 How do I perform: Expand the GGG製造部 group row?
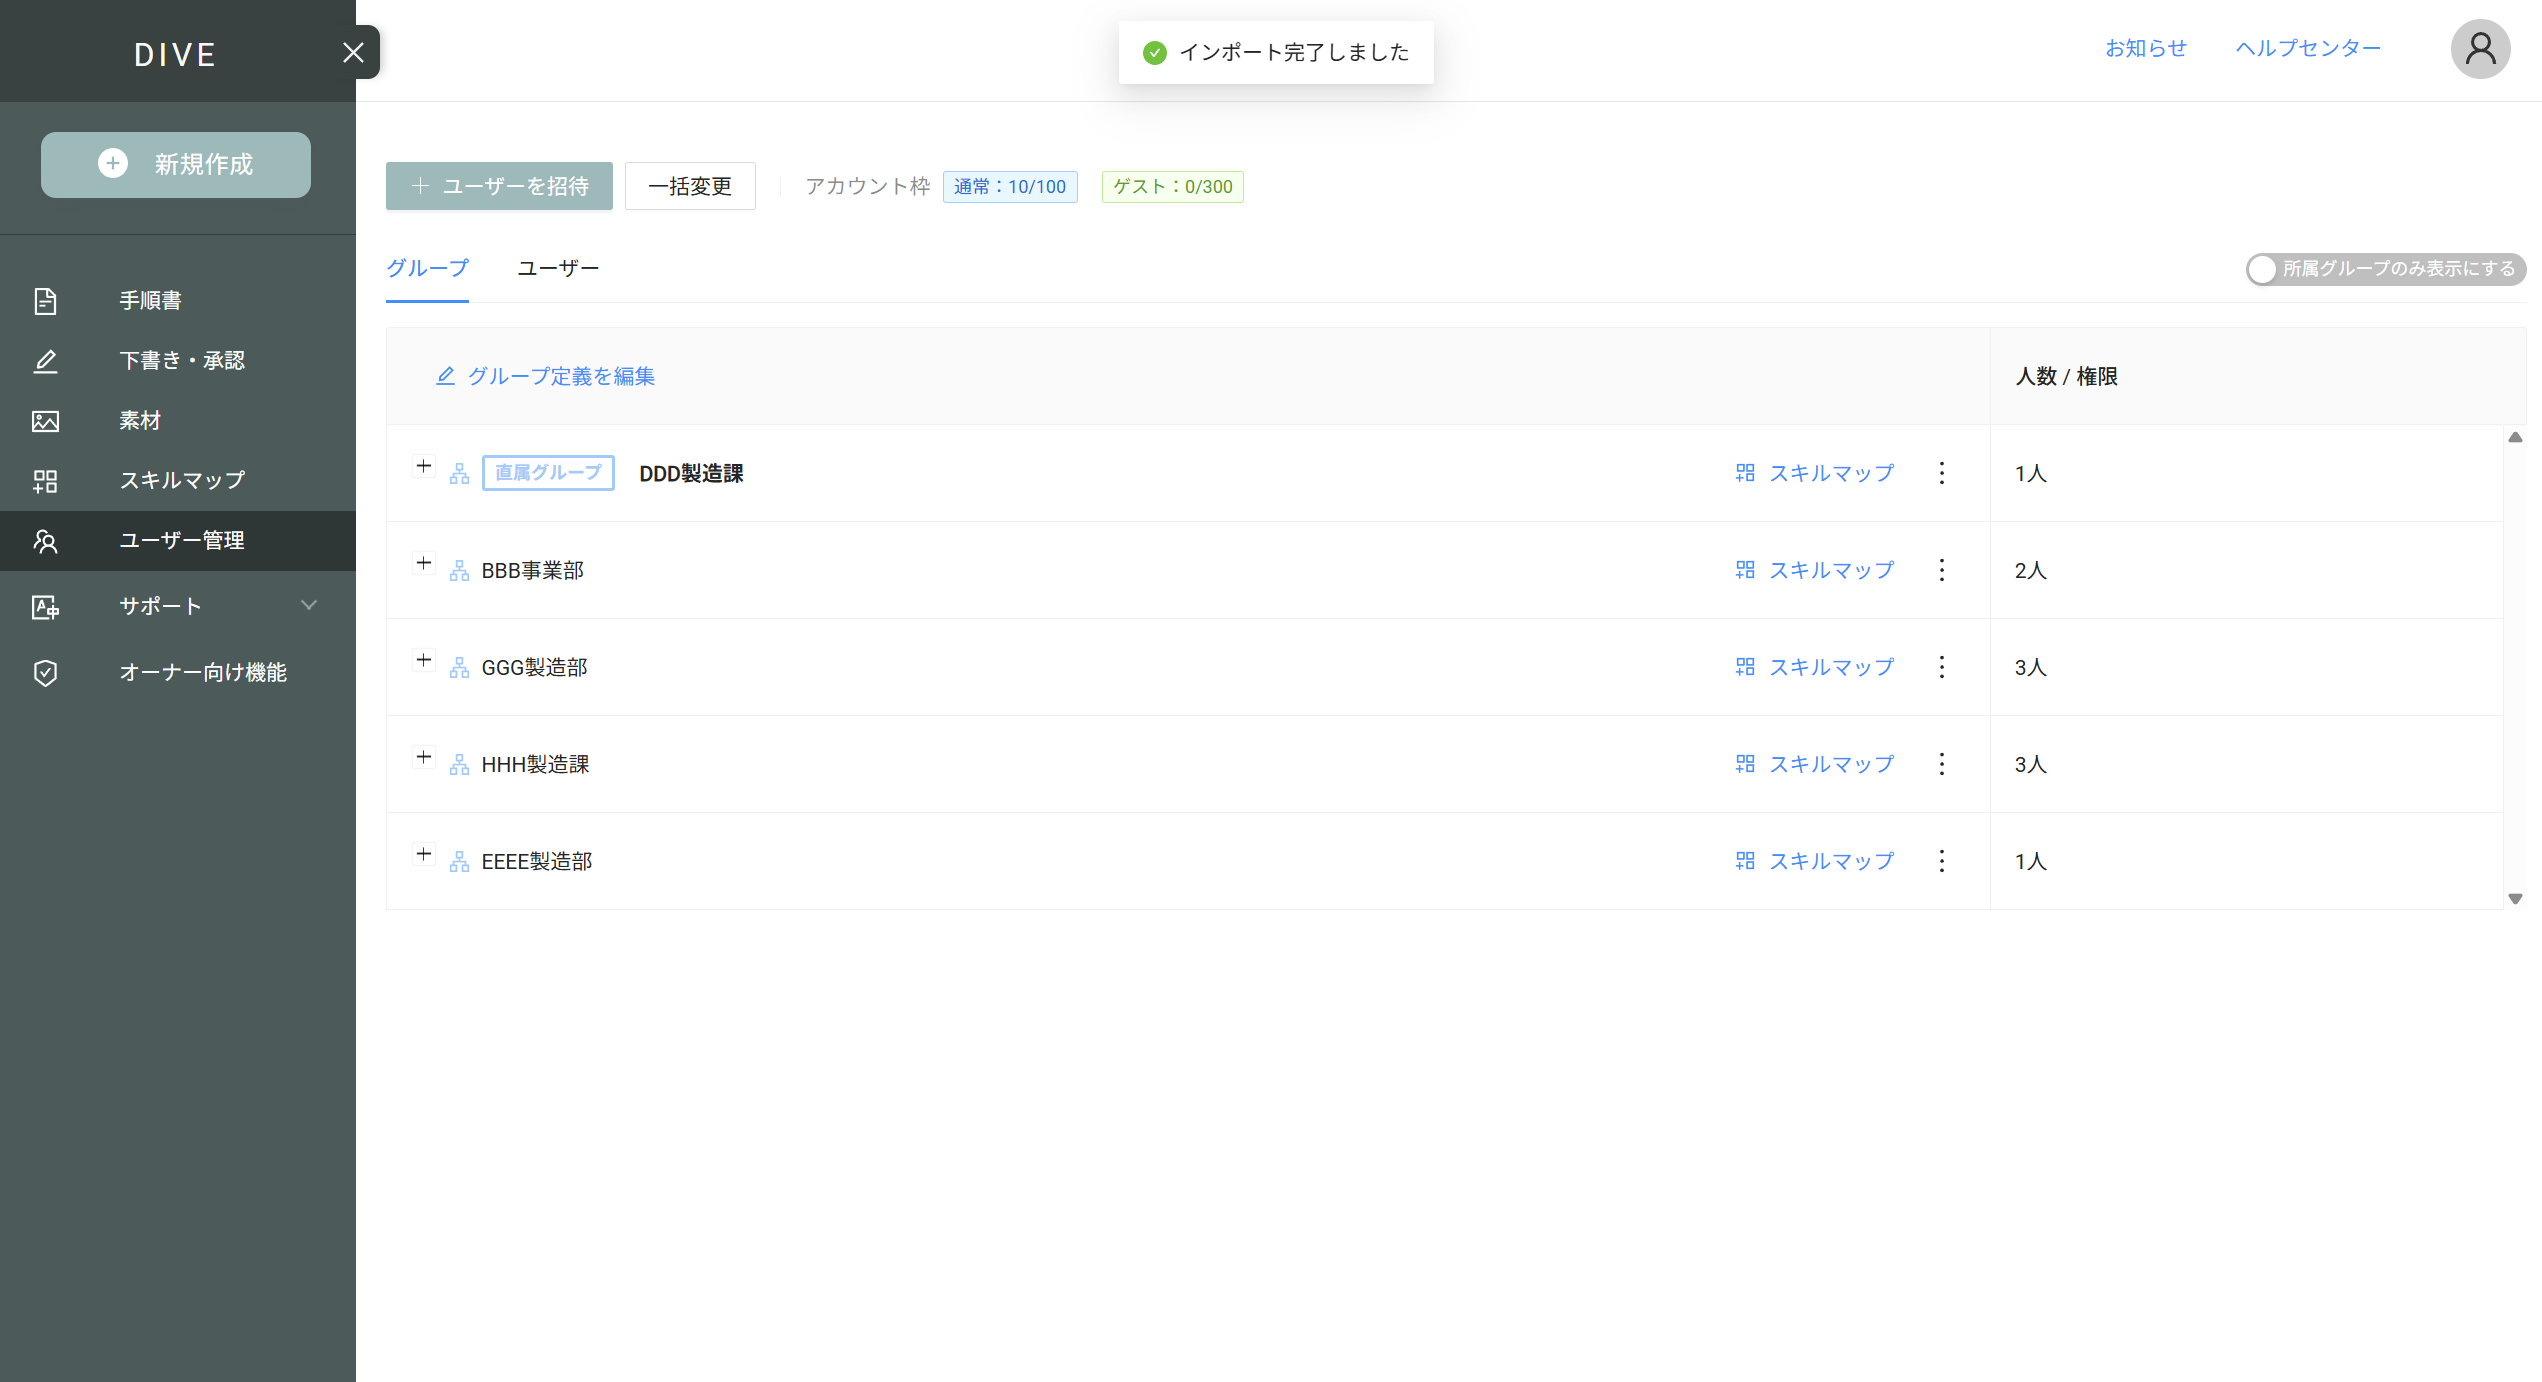point(424,661)
